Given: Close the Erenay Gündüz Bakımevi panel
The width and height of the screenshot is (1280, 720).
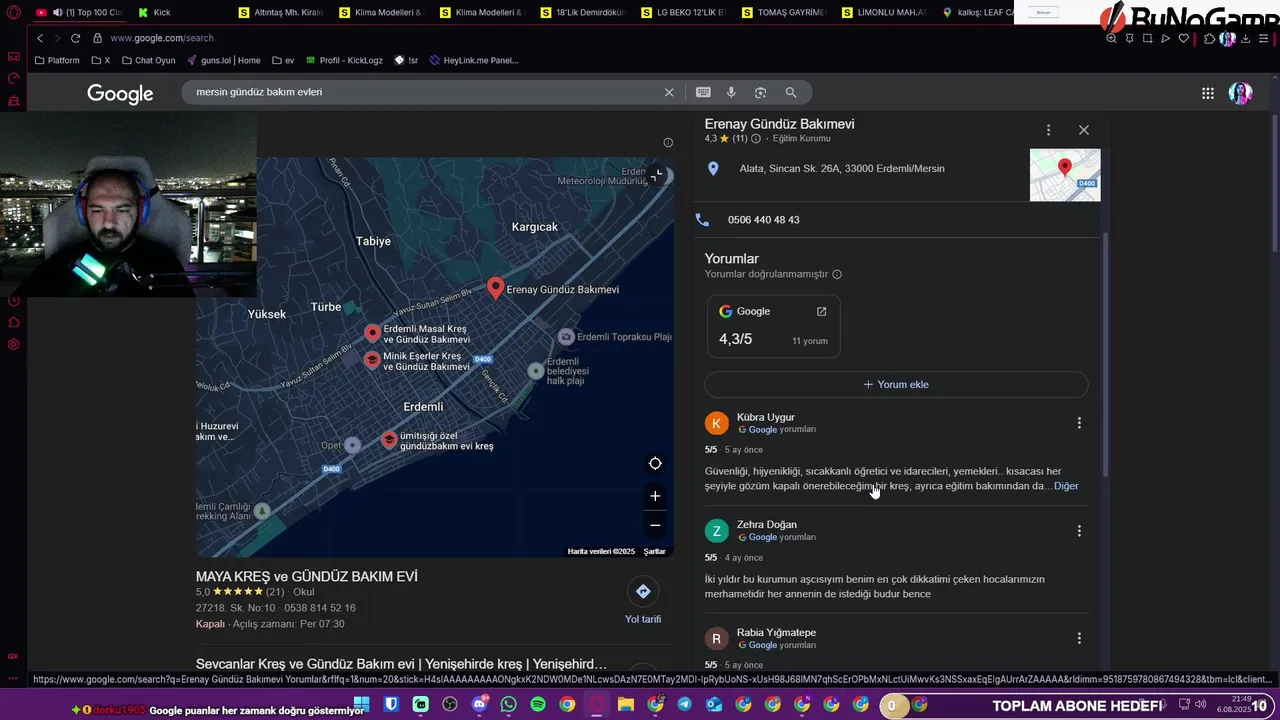Looking at the screenshot, I should pos(1084,130).
